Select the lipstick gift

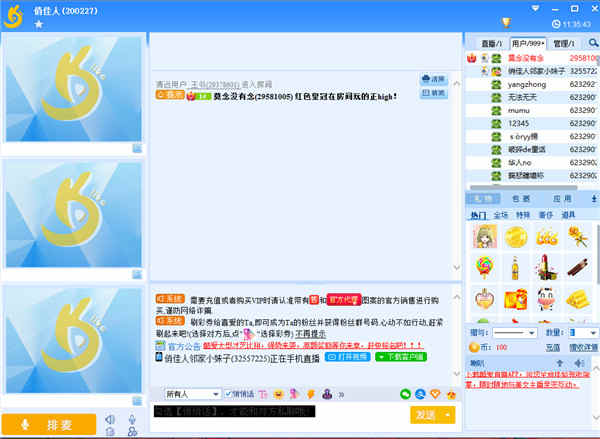(546, 268)
